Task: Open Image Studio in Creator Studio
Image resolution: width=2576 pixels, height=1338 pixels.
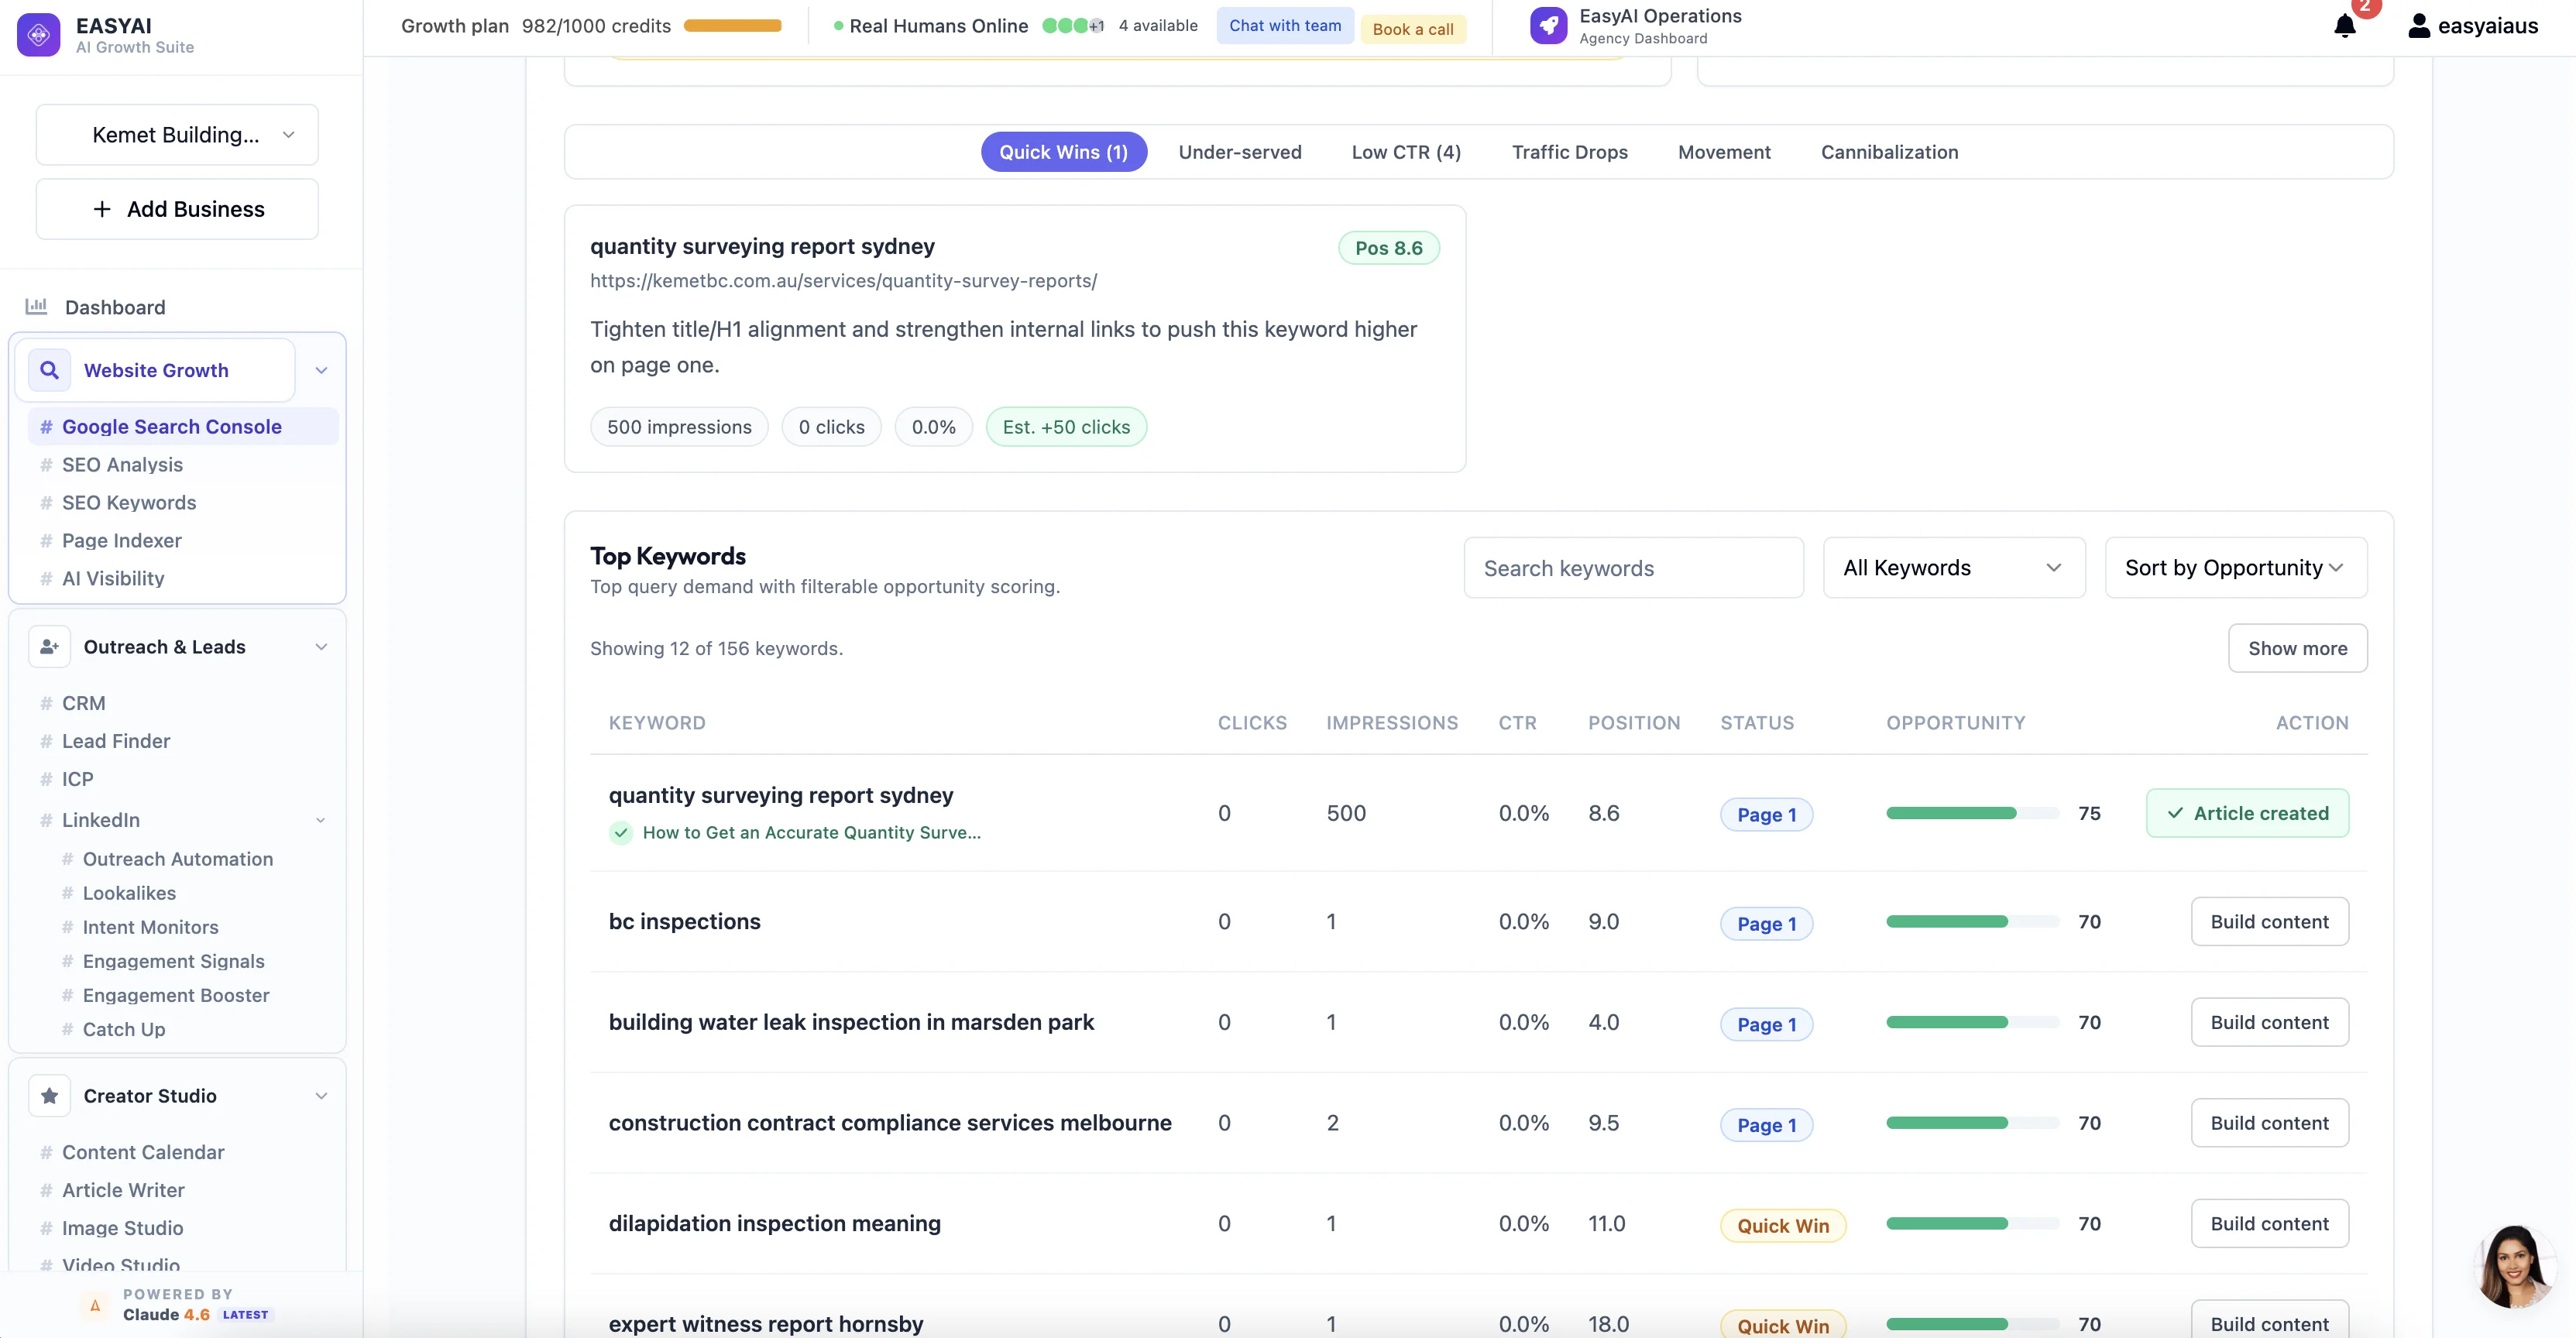Action: tap(122, 1228)
